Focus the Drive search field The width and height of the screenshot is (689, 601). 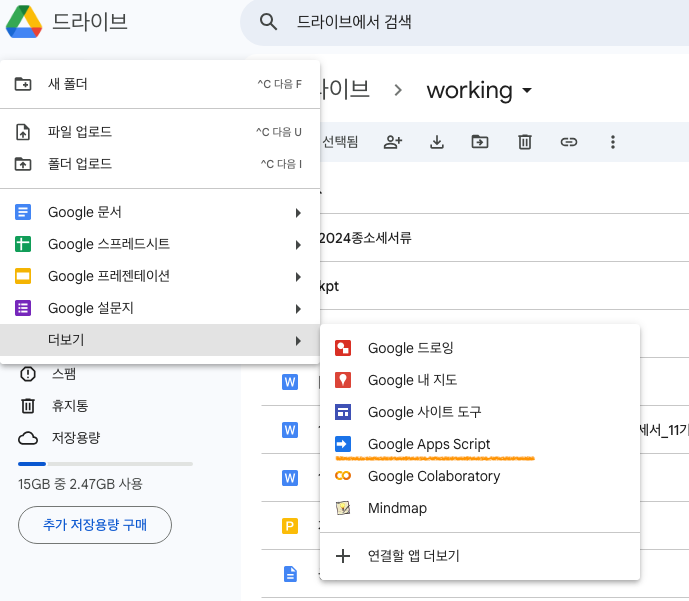pyautogui.click(x=466, y=22)
